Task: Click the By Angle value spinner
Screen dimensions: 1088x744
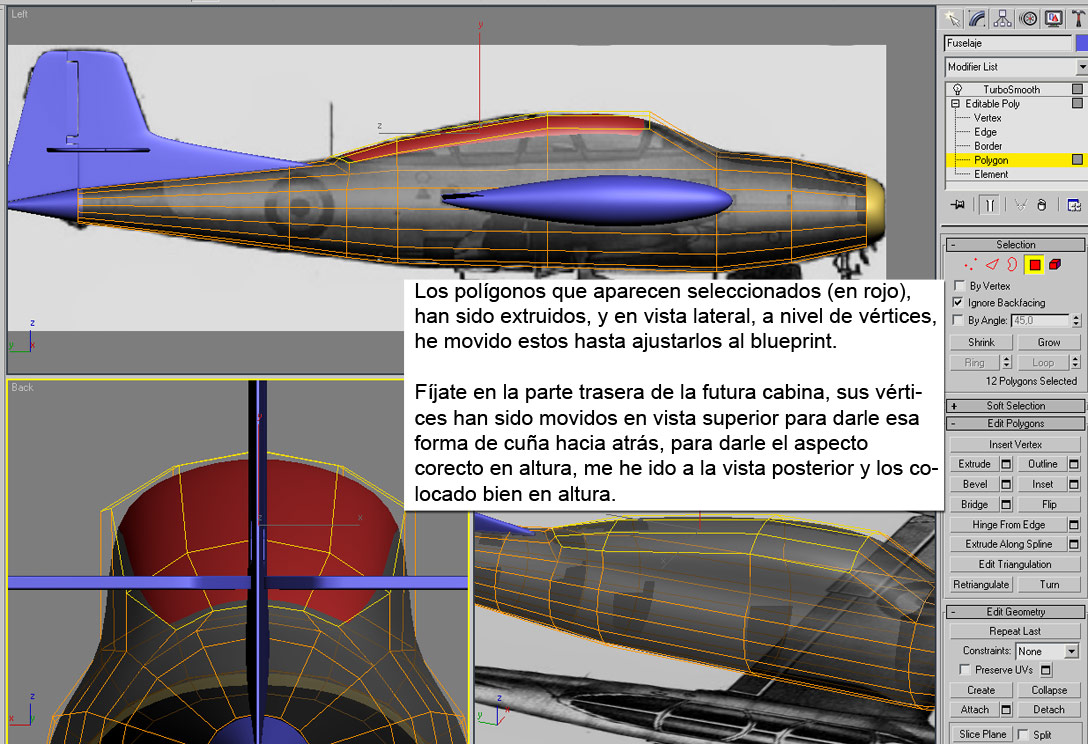Action: click(x=1076, y=320)
